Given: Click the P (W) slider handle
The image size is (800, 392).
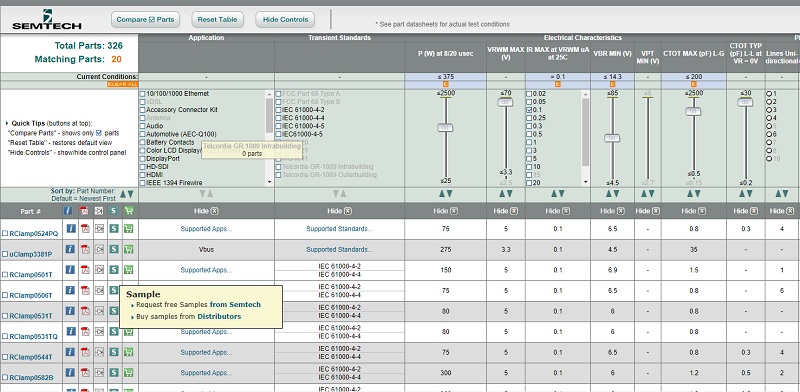Looking at the screenshot, I should point(445,128).
